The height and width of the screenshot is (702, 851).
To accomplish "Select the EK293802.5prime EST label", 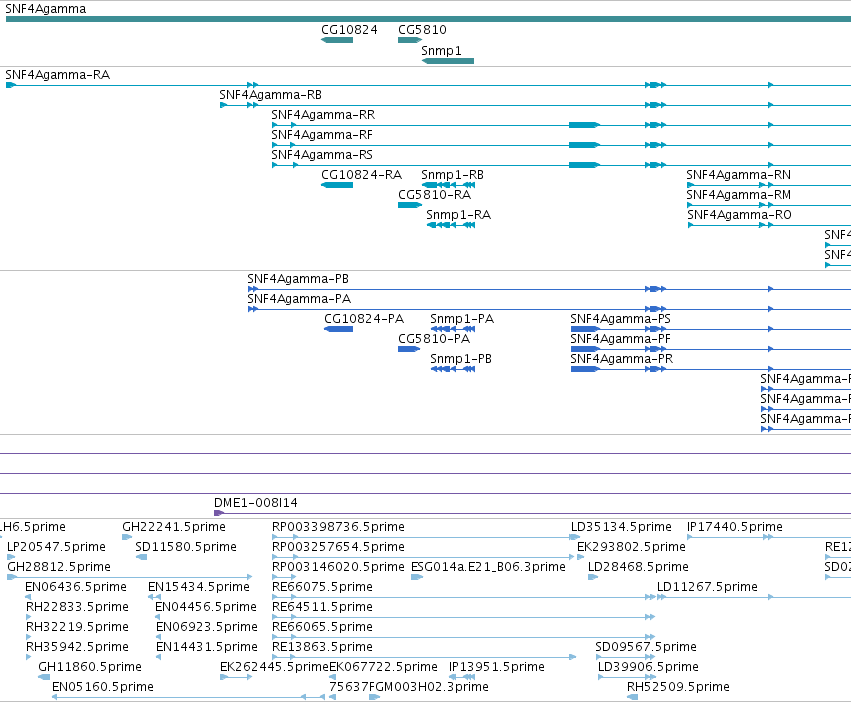I will tap(631, 547).
